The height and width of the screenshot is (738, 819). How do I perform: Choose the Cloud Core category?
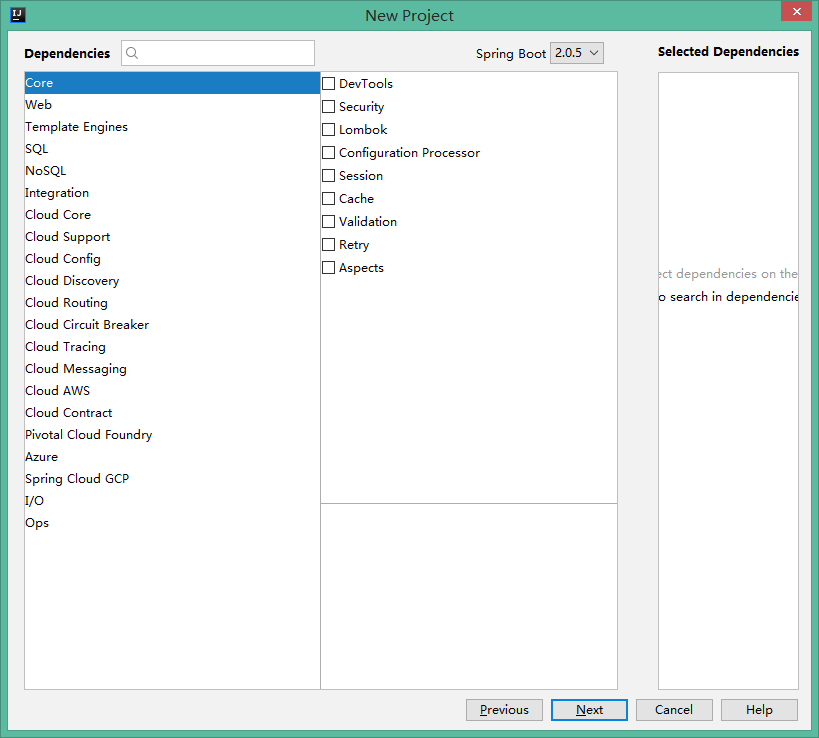pyautogui.click(x=172, y=215)
